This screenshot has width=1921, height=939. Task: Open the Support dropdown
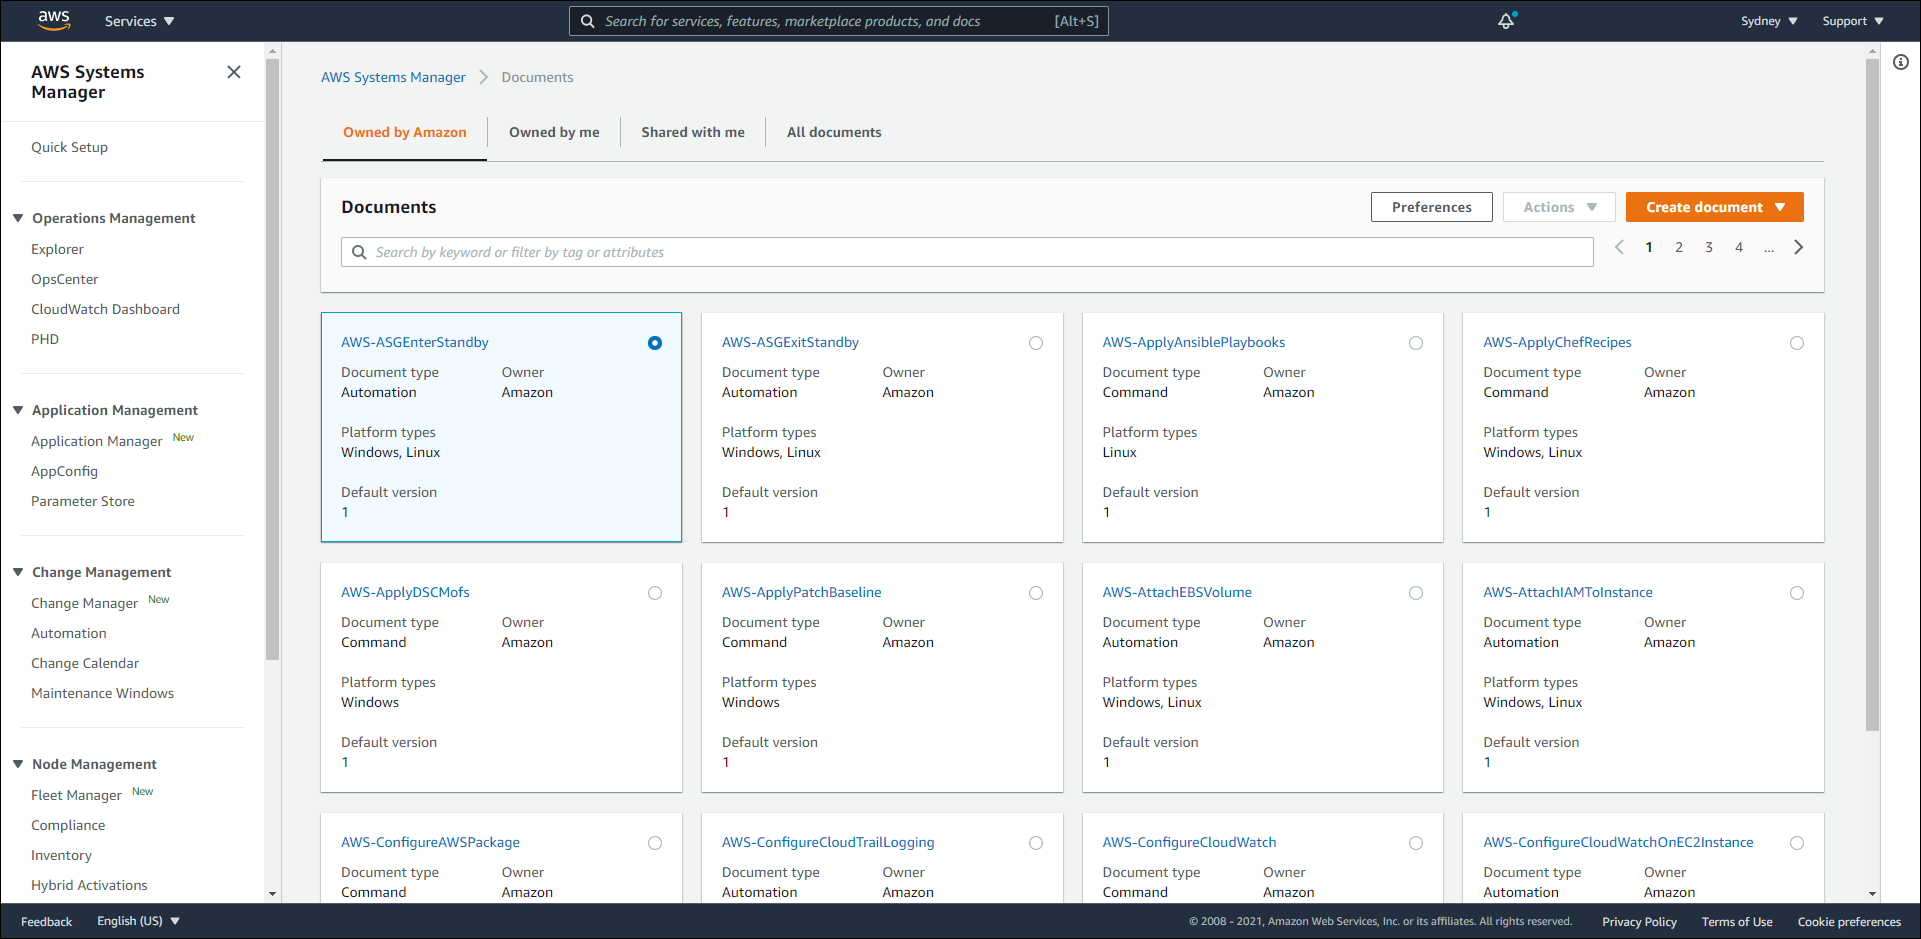[1853, 21]
